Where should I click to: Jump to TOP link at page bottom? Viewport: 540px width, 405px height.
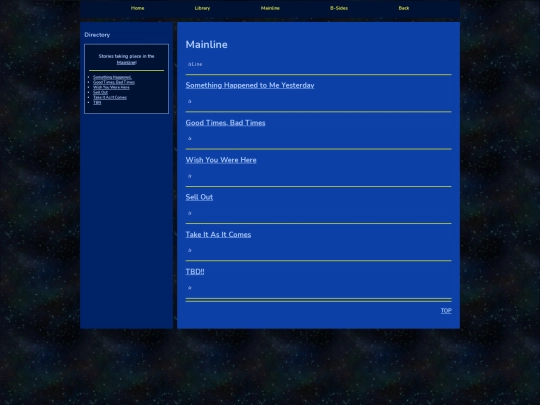[x=446, y=311]
